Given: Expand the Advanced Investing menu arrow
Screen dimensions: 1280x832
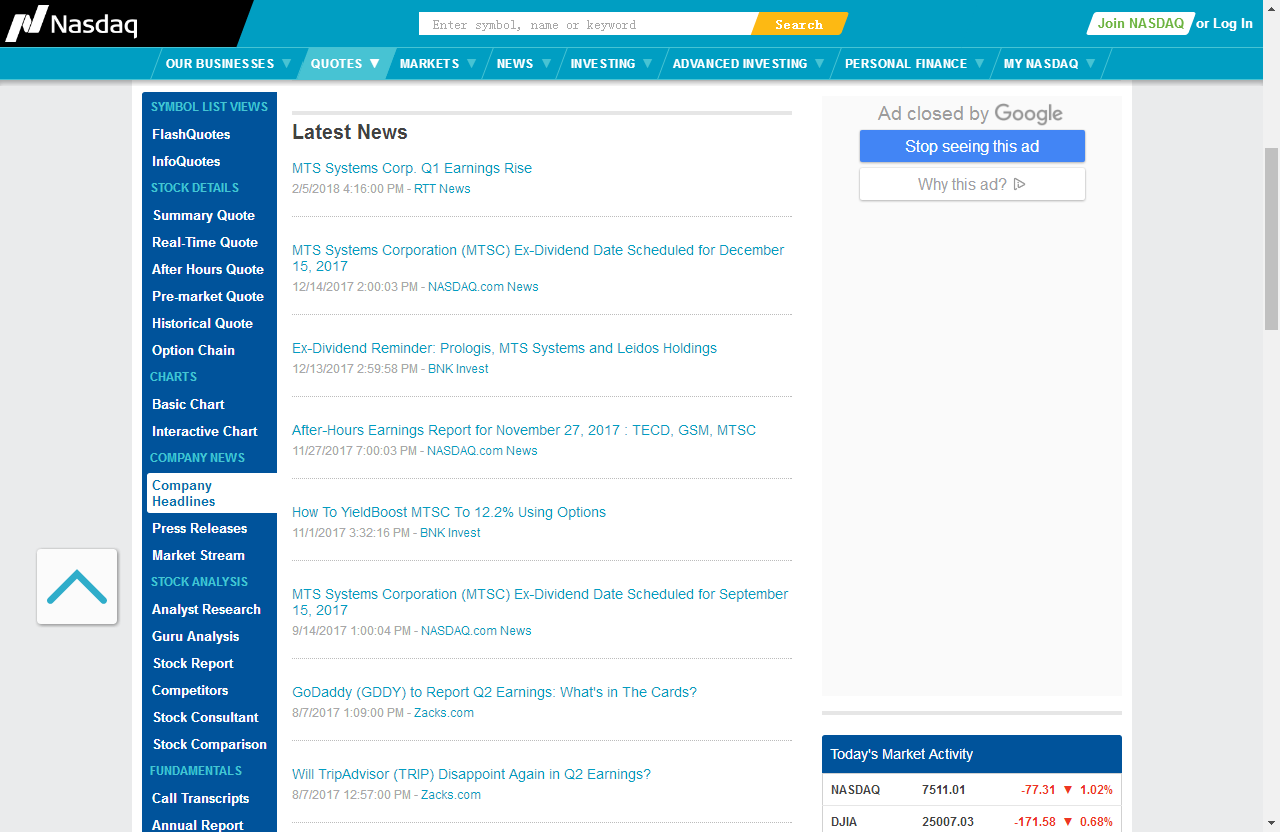Looking at the screenshot, I should point(820,63).
